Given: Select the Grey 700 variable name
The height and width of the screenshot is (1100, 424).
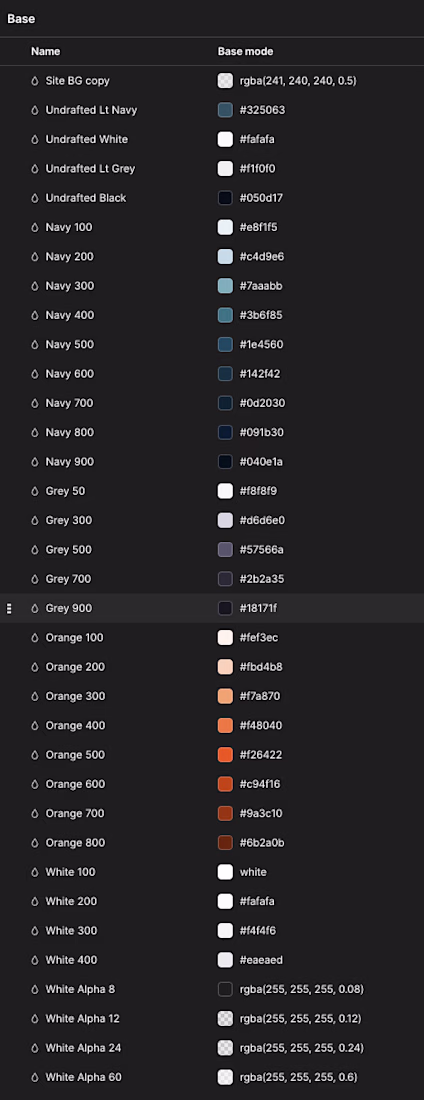Looking at the screenshot, I should pos(69,579).
